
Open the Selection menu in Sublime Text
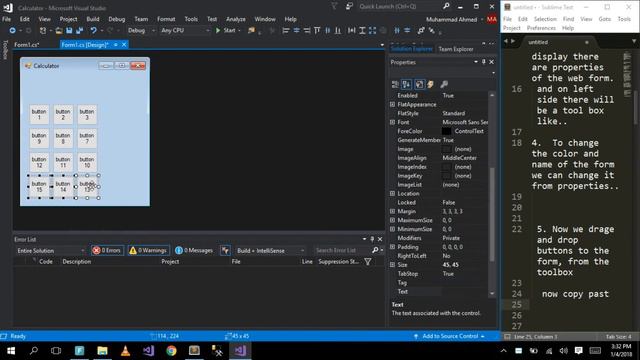[x=545, y=19]
